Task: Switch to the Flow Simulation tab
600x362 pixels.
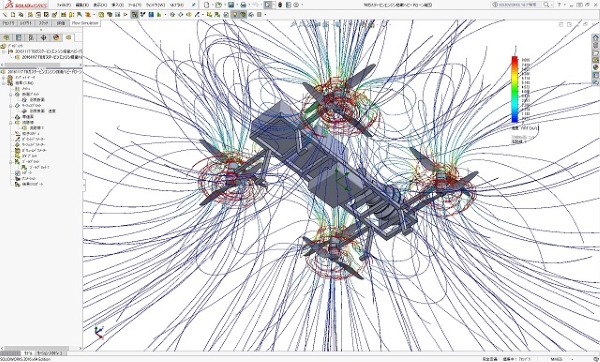Action: 85,23
